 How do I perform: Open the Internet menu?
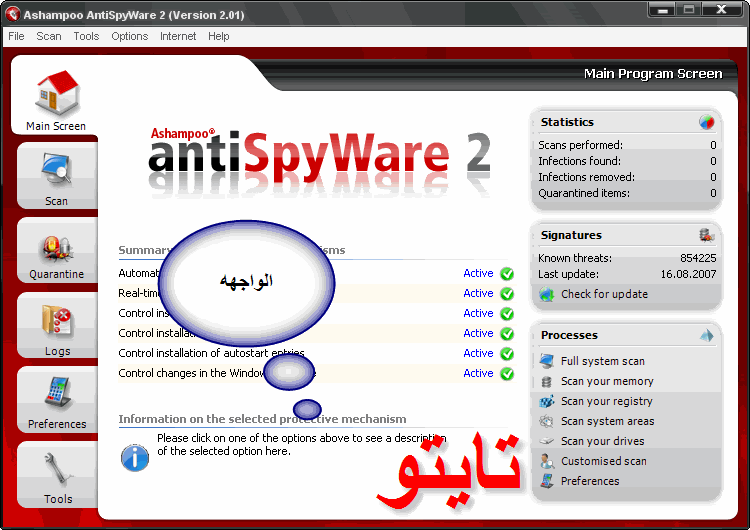point(178,36)
